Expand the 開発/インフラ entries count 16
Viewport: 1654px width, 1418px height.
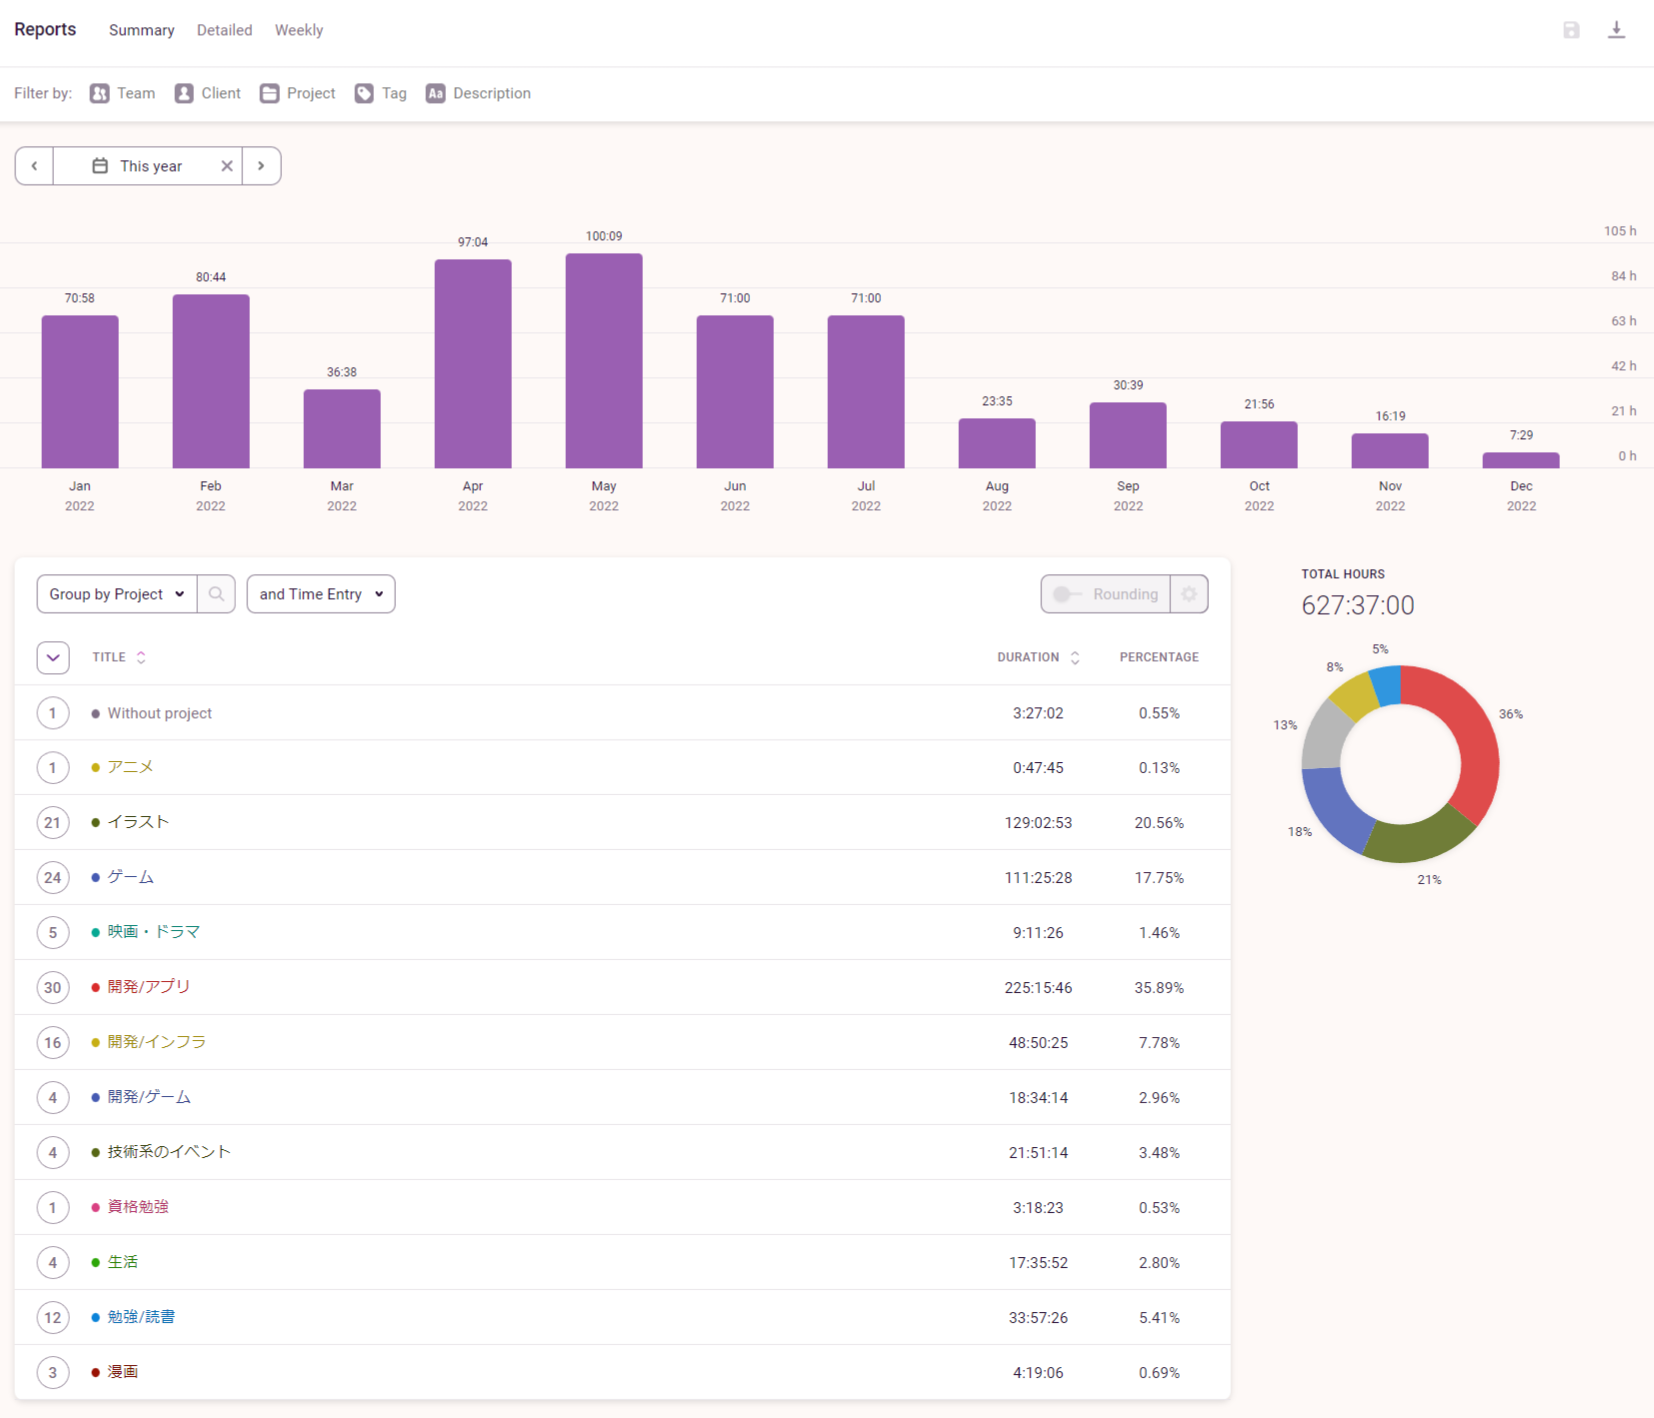[x=53, y=1042]
